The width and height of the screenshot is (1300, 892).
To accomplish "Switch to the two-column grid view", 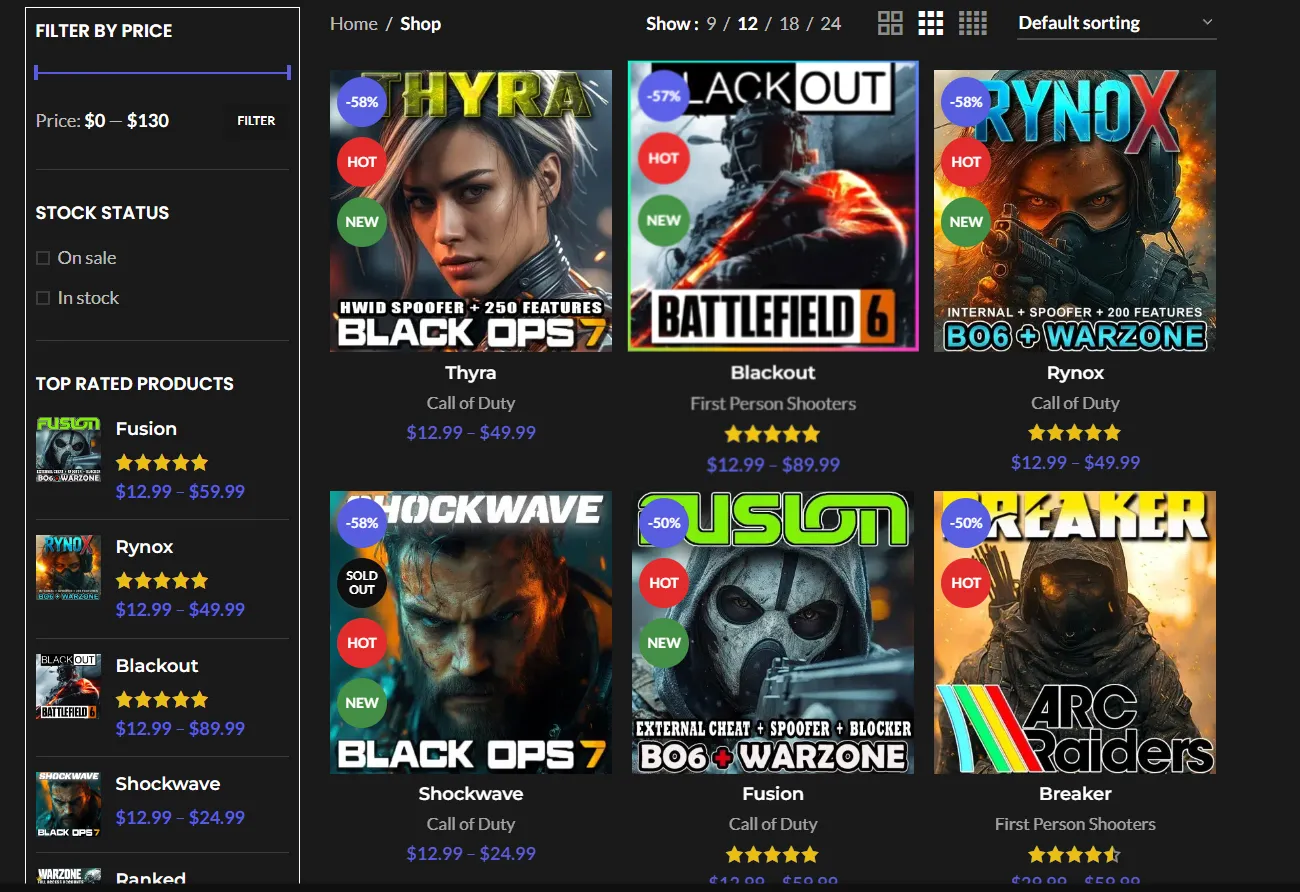I will [x=890, y=23].
